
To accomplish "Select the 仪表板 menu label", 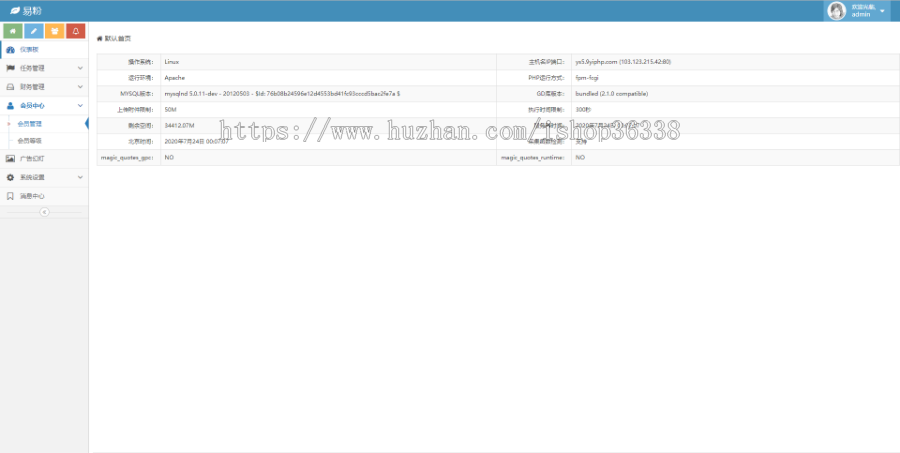I will point(29,50).
